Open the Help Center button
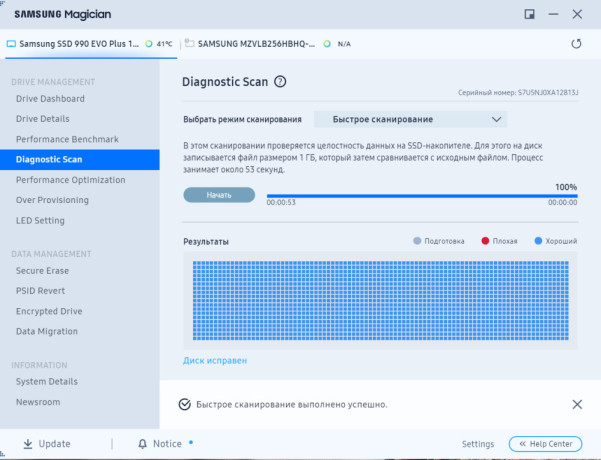601x460 pixels. coord(545,444)
